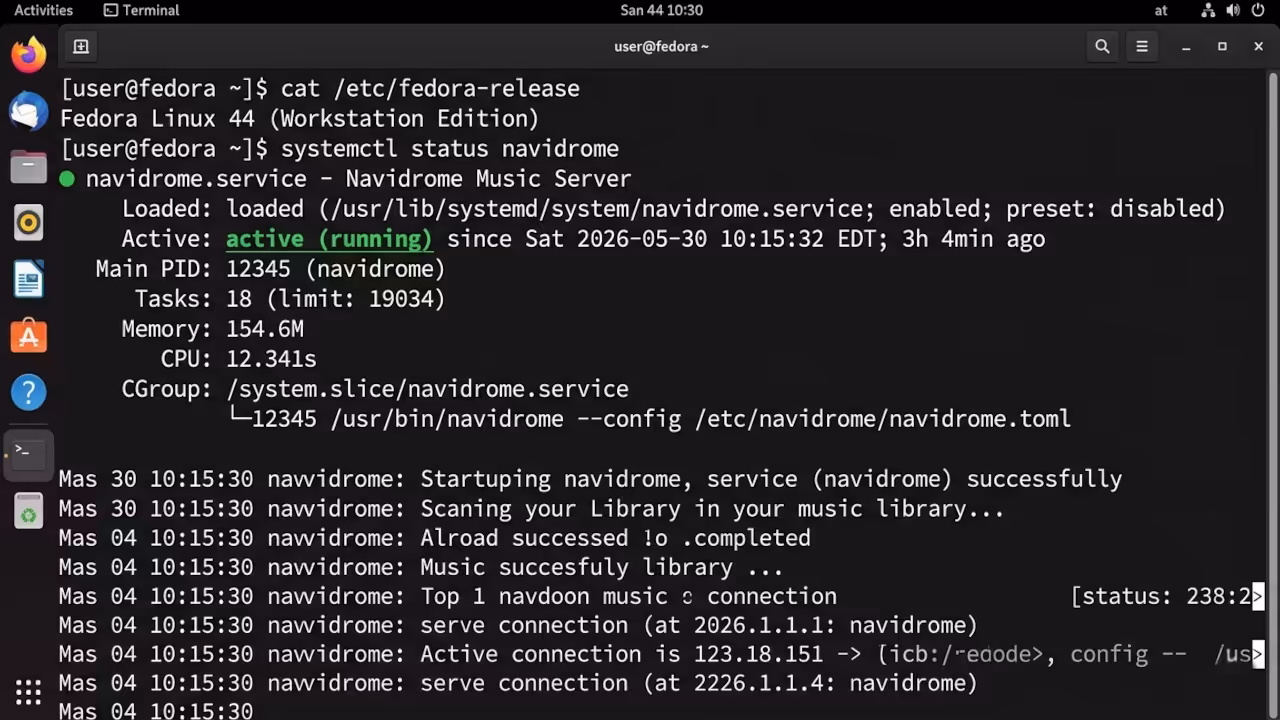This screenshot has width=1280, height=720.
Task: Click "Main PID: 12345 (navidrome)" line
Action: click(x=270, y=269)
